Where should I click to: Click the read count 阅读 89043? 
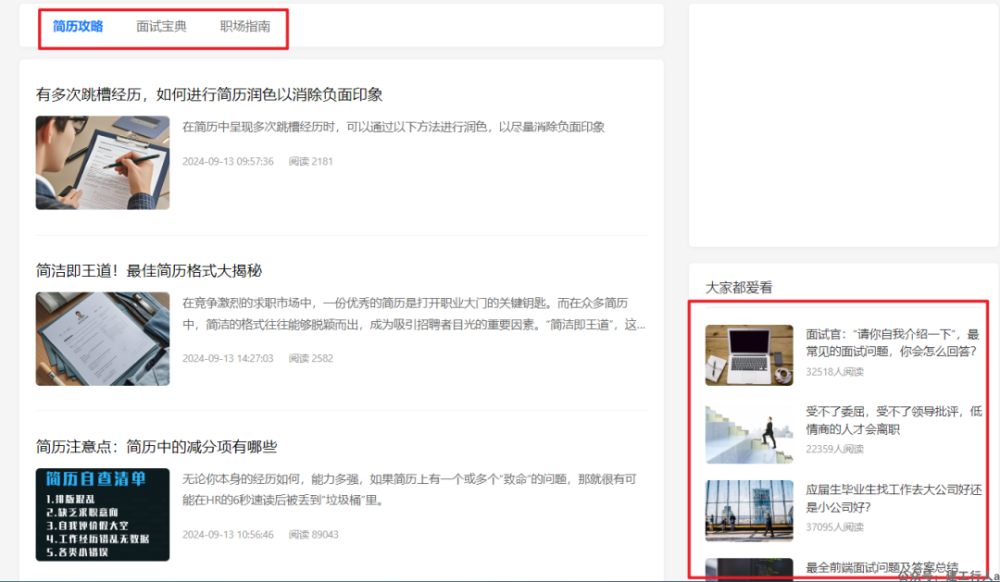(313, 534)
